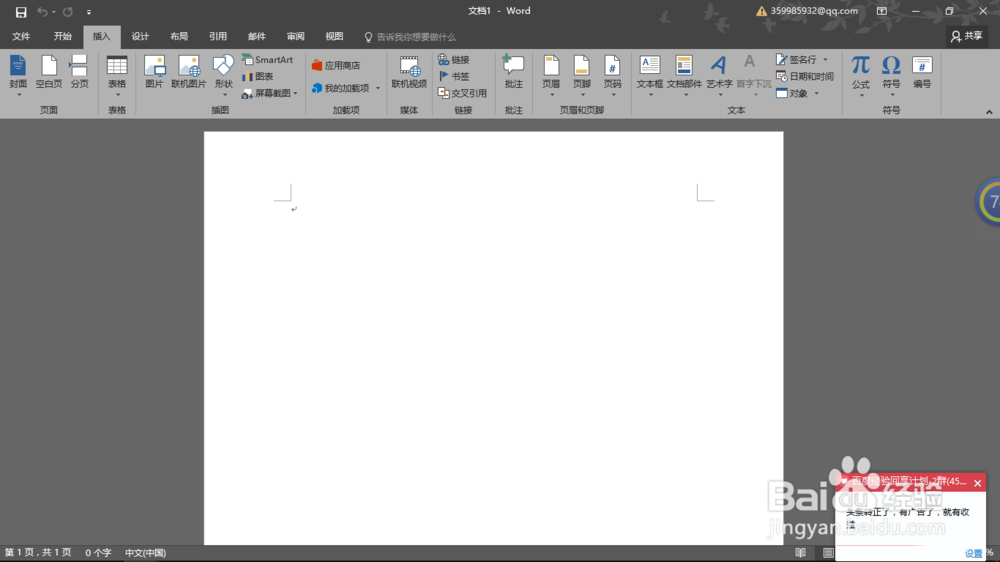The width and height of the screenshot is (1000, 562).
Task: Open the Table (表格) insert tool
Action: coord(117,75)
